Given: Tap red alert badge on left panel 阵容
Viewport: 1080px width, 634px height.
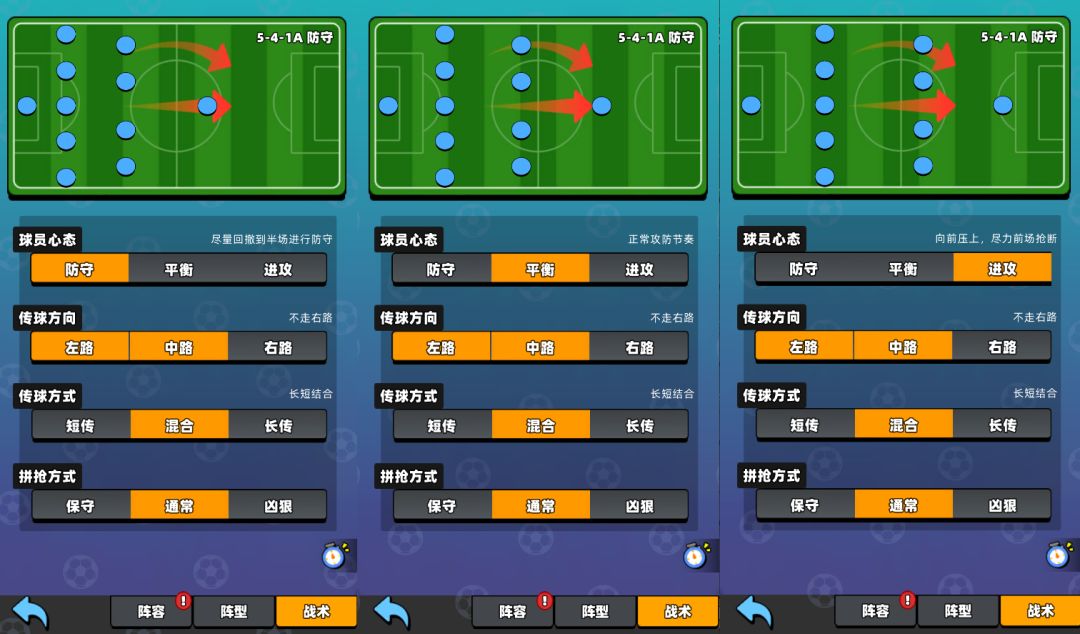Looking at the screenshot, I should pyautogui.click(x=183, y=600).
